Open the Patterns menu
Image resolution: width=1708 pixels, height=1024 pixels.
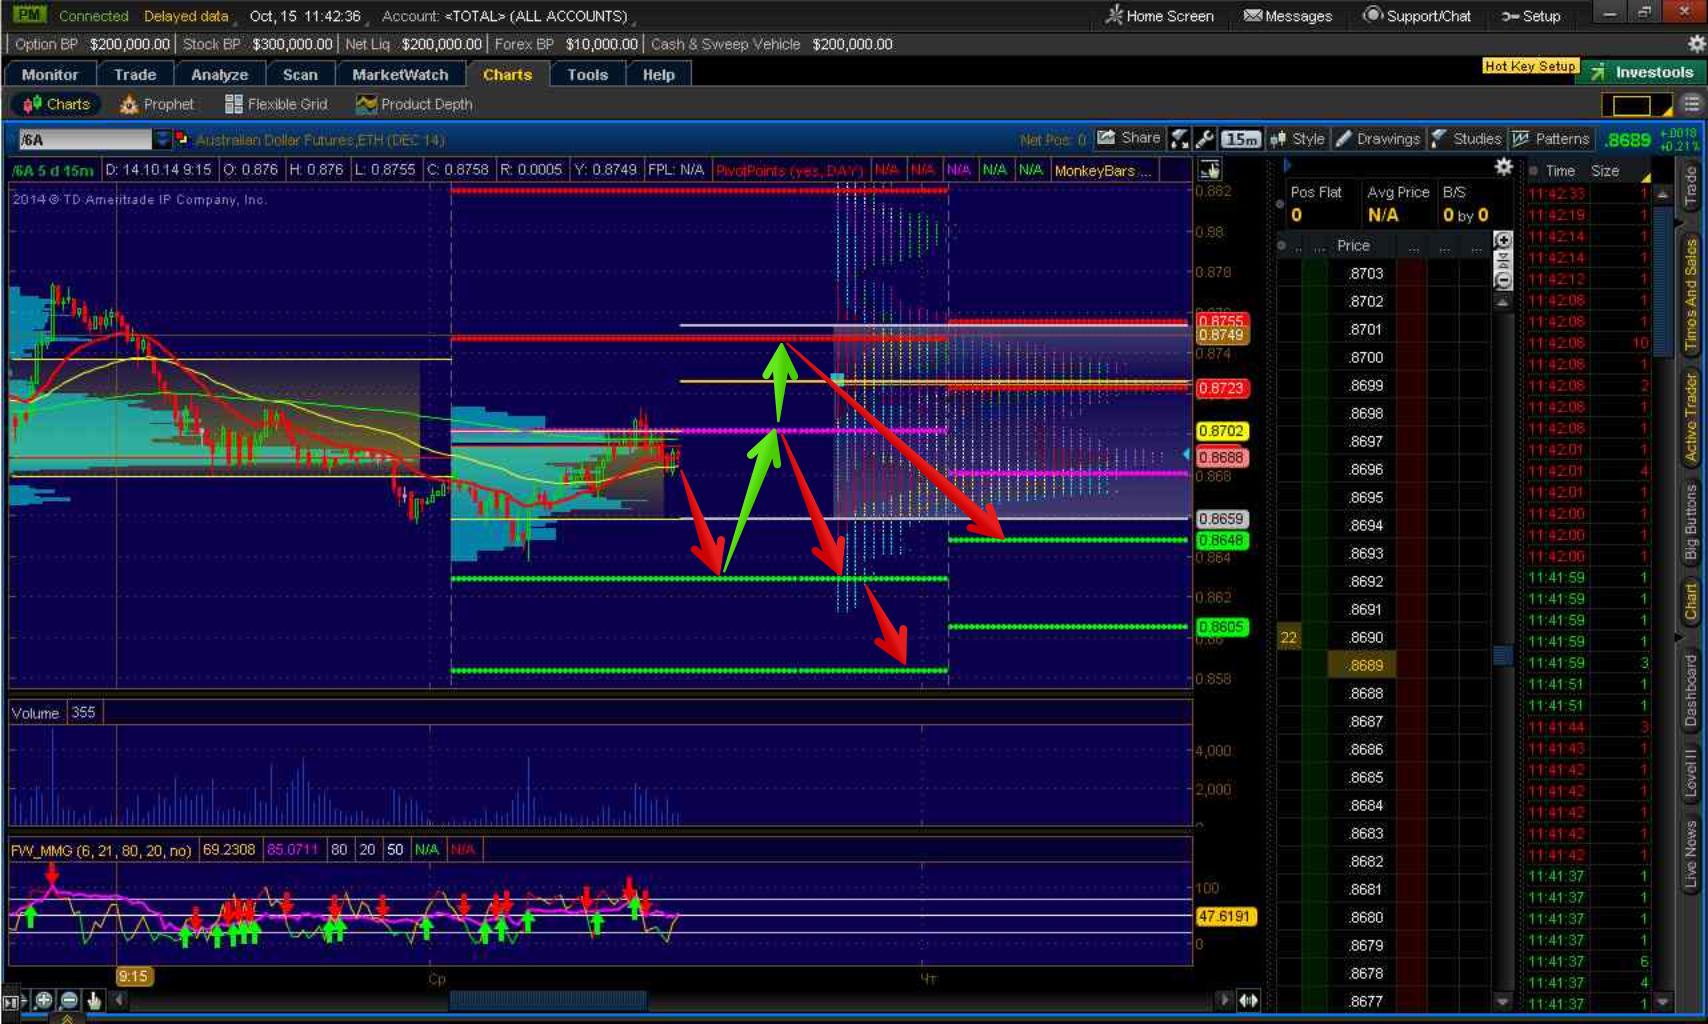[x=1550, y=139]
